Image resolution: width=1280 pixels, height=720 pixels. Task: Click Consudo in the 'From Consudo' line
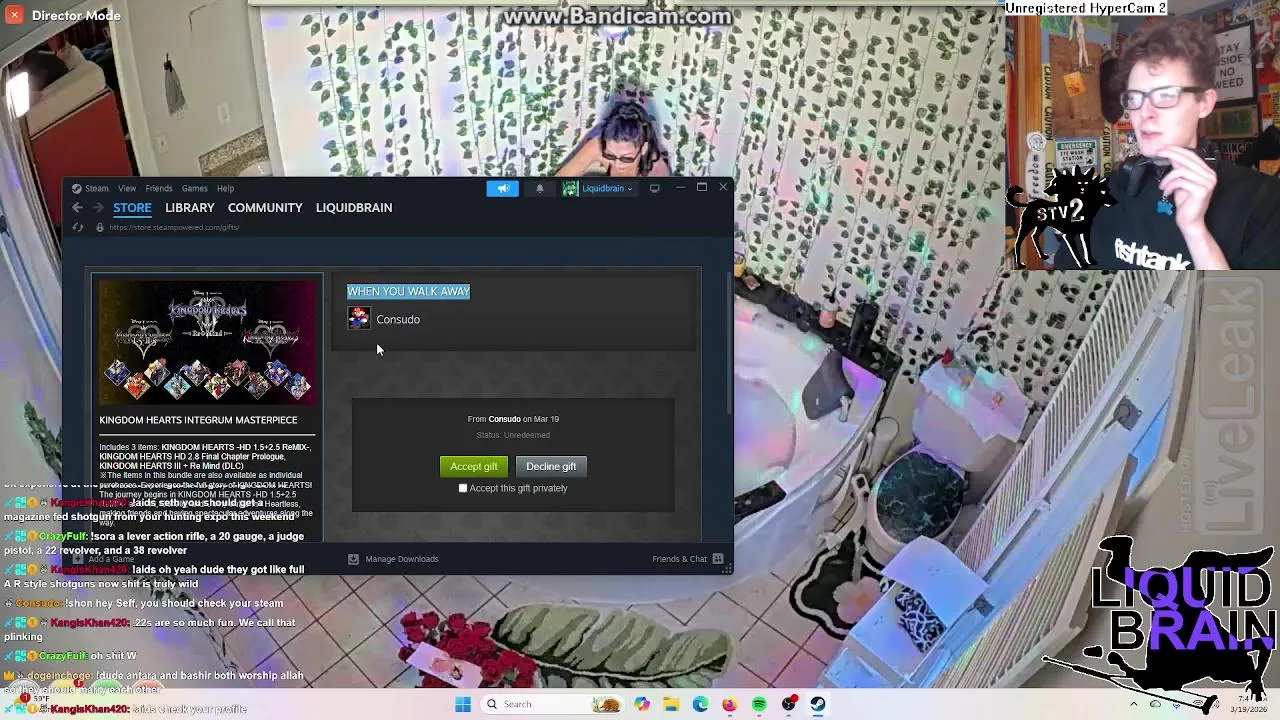click(x=504, y=419)
